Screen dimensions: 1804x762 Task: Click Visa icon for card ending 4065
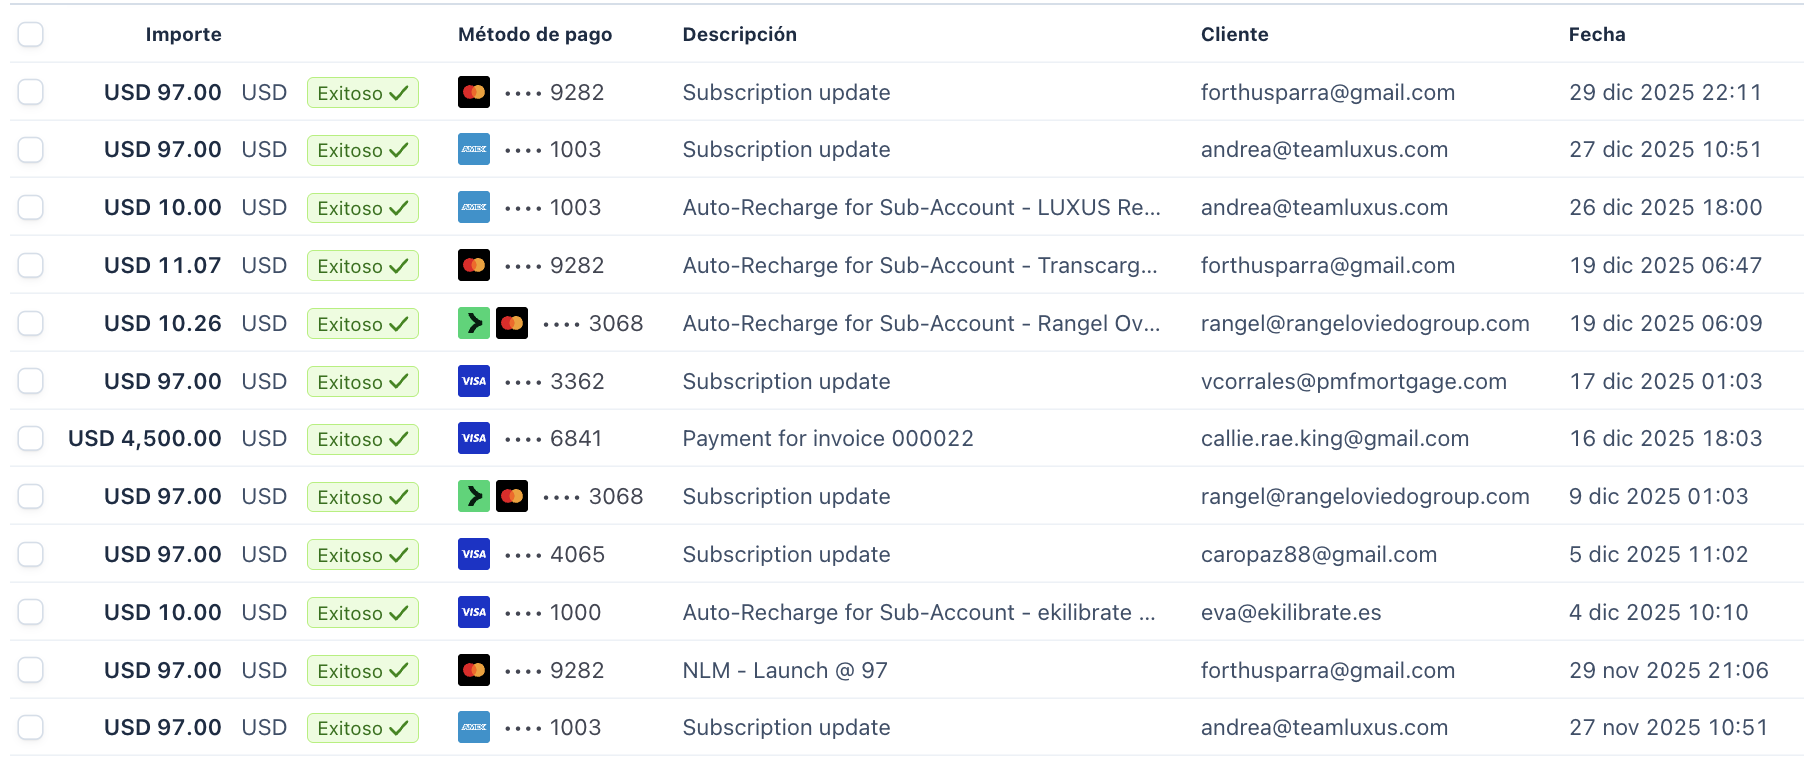(x=474, y=554)
